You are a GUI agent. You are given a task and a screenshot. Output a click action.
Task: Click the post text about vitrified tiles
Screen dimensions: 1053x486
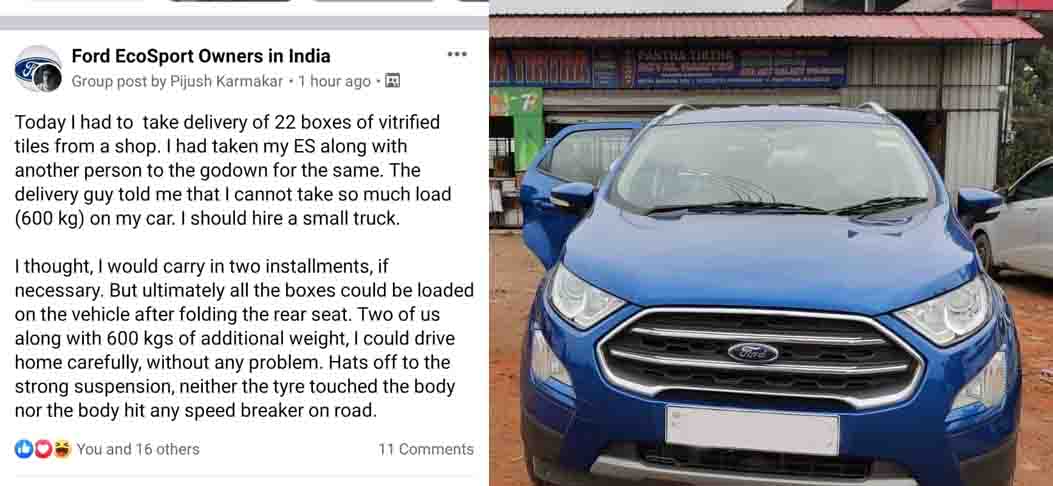244,266
